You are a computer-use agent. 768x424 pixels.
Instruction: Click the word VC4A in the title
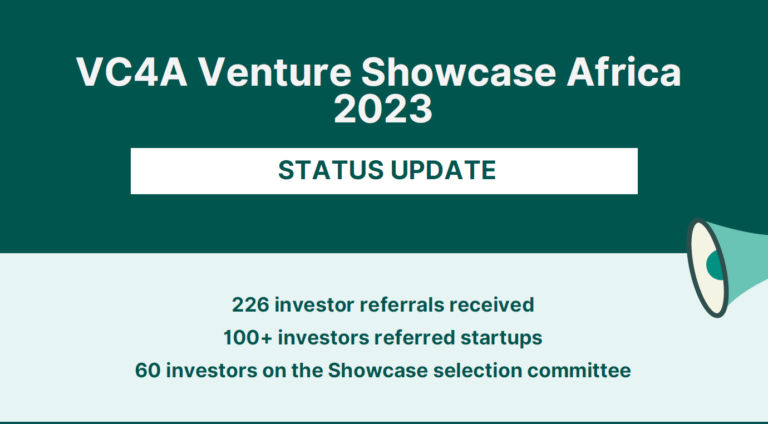[132, 72]
